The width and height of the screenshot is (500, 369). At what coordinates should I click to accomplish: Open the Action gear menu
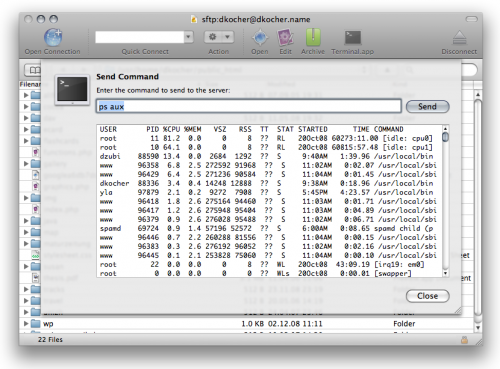point(219,37)
